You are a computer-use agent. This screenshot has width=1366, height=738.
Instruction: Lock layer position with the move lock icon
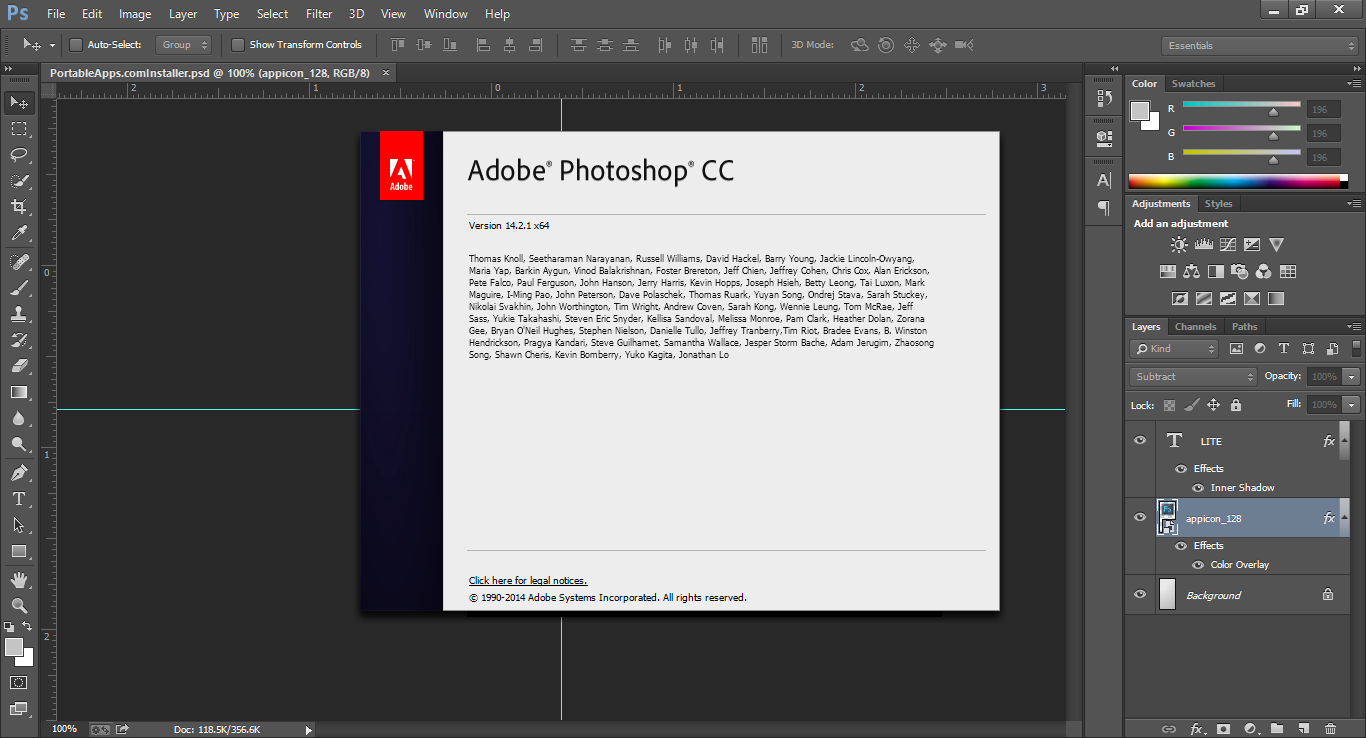pyautogui.click(x=1214, y=405)
